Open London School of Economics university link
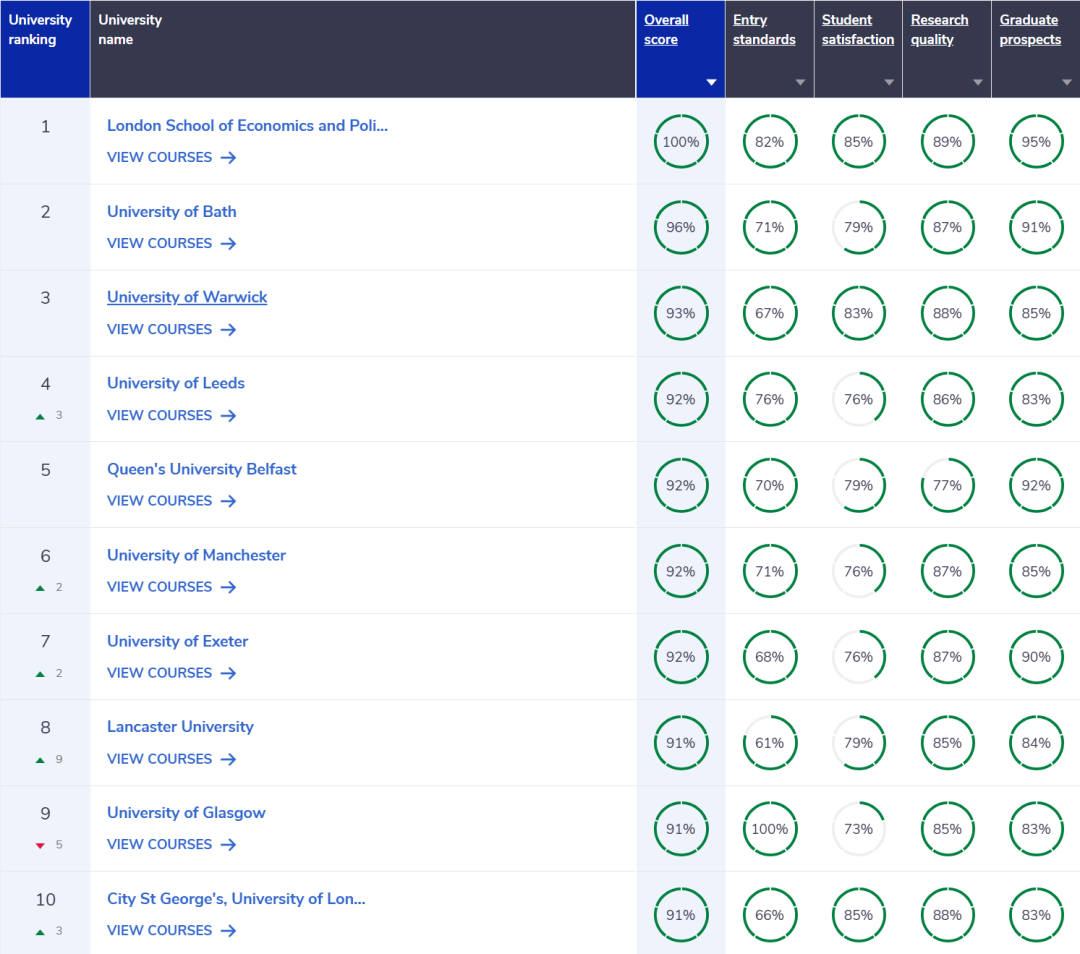This screenshot has width=1080, height=954. point(247,125)
